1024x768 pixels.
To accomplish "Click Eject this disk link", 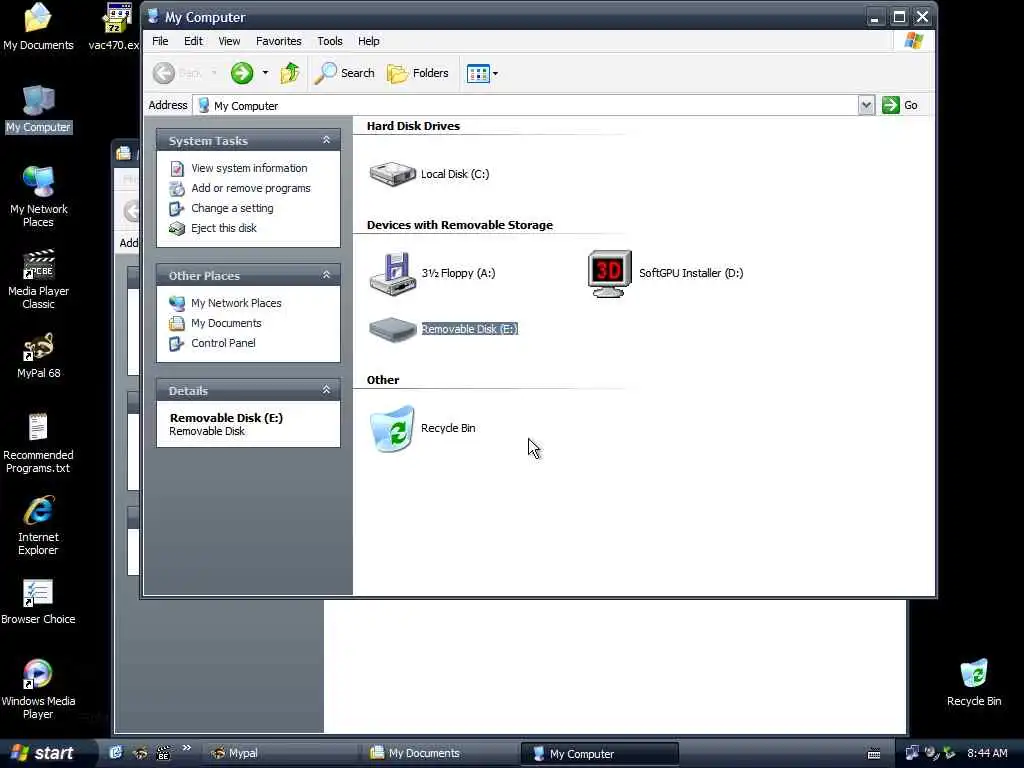I will (x=223, y=228).
